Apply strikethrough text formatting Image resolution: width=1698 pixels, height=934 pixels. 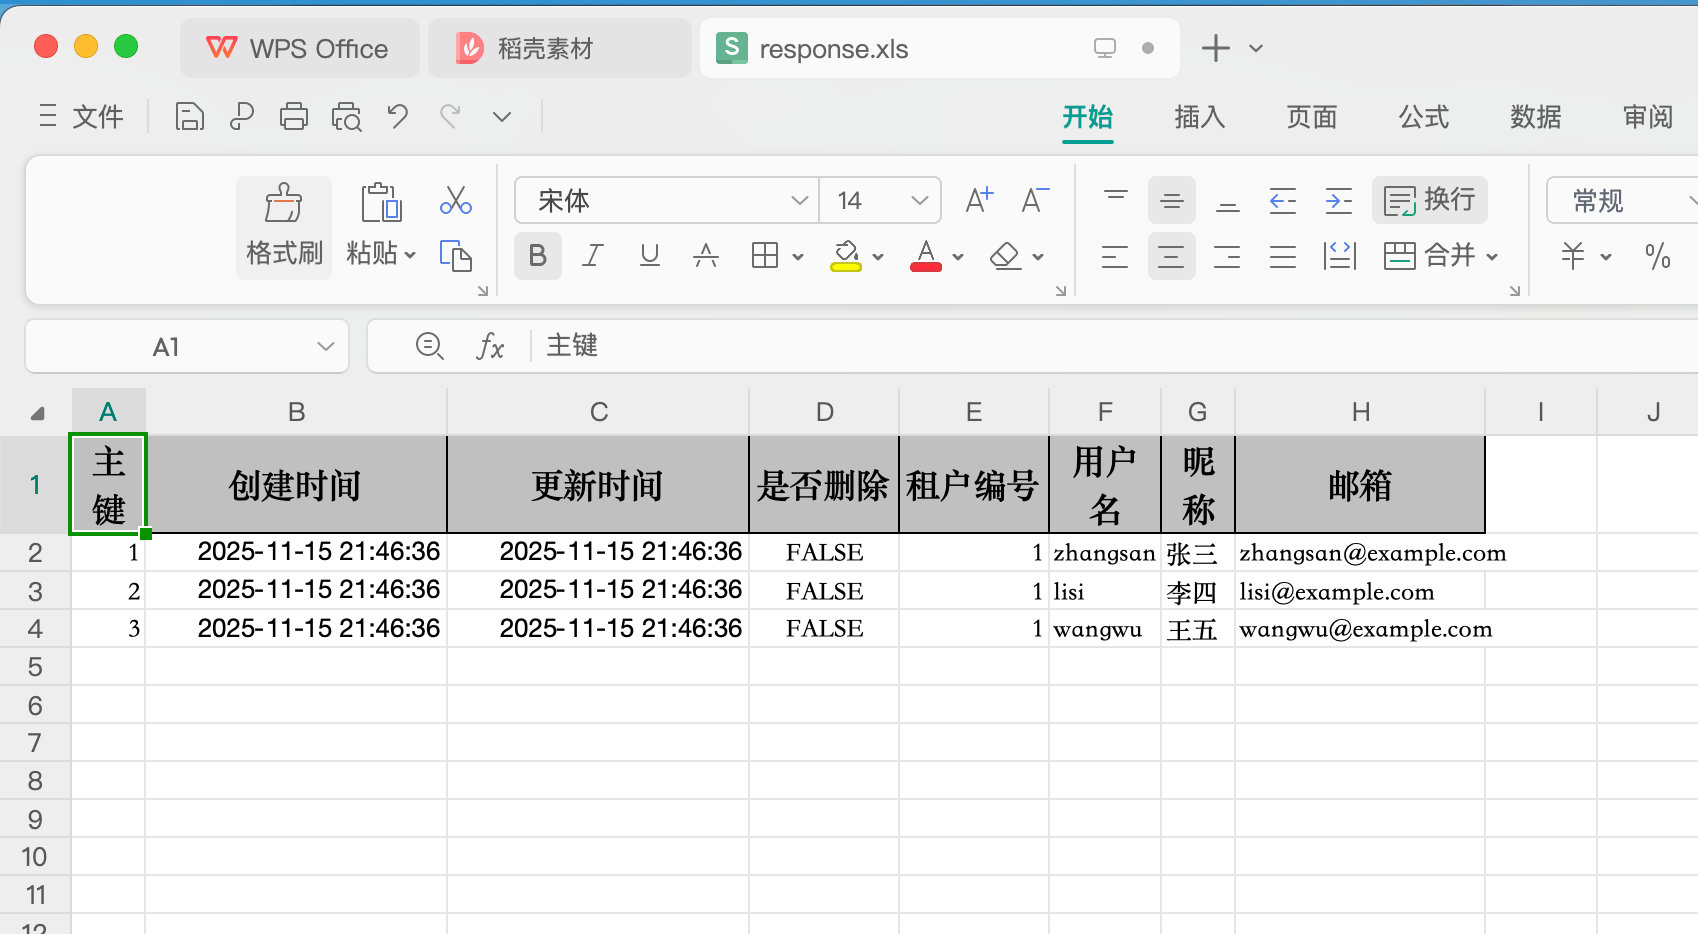(x=706, y=256)
